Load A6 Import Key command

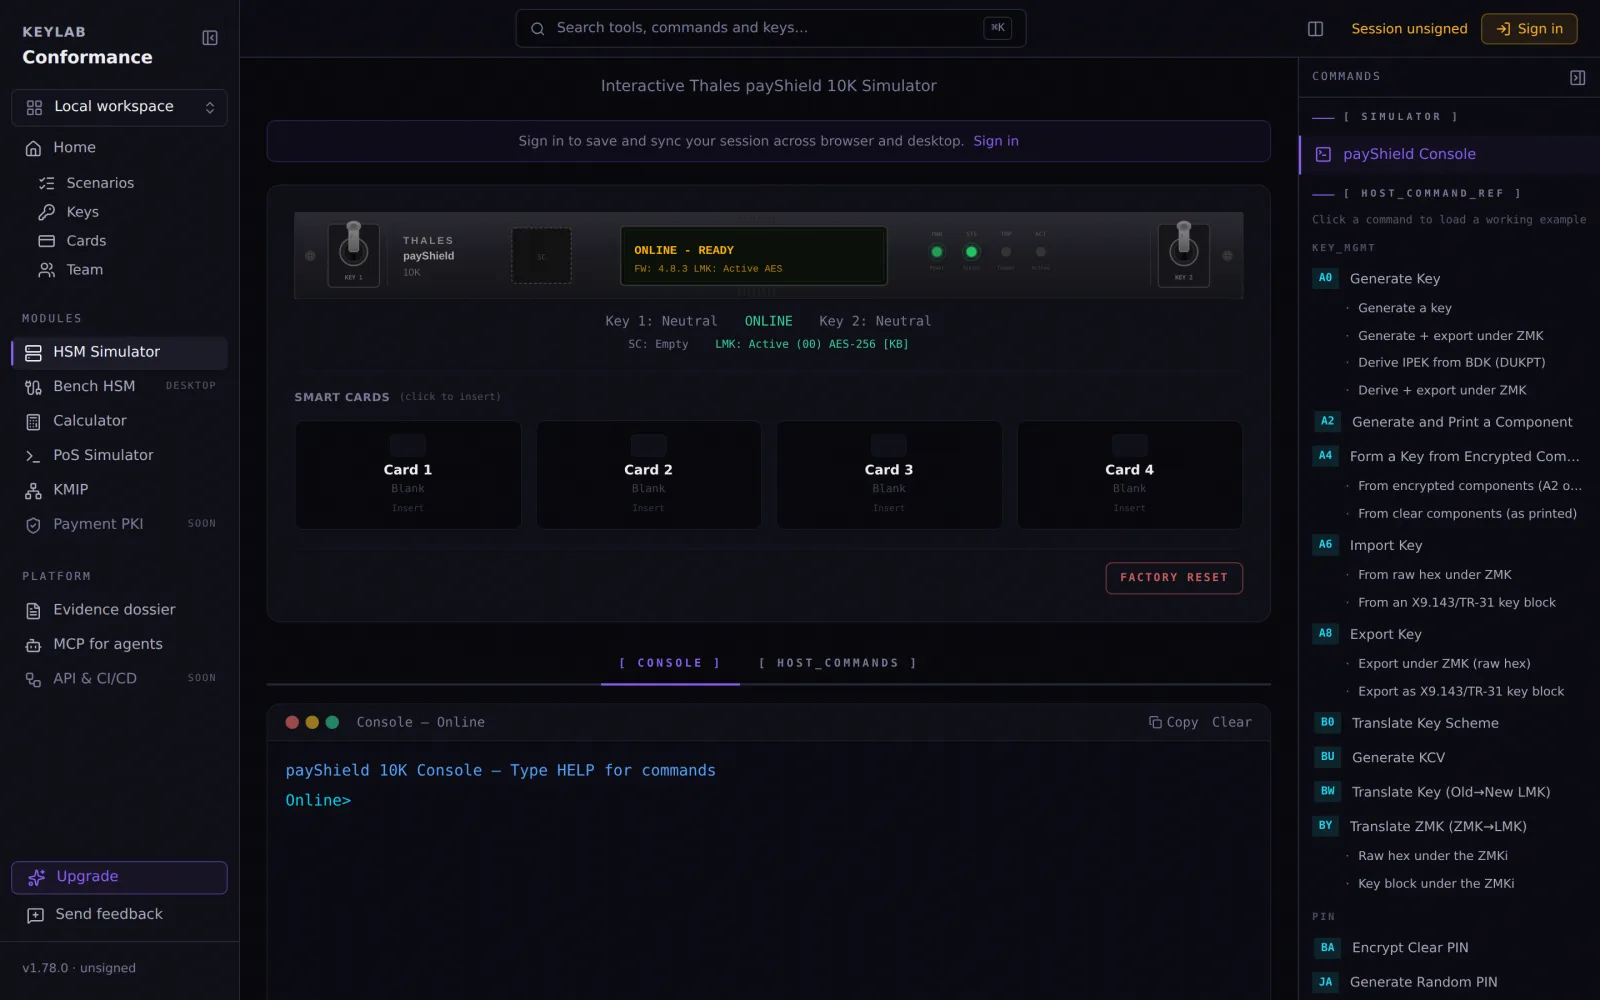point(1449,546)
